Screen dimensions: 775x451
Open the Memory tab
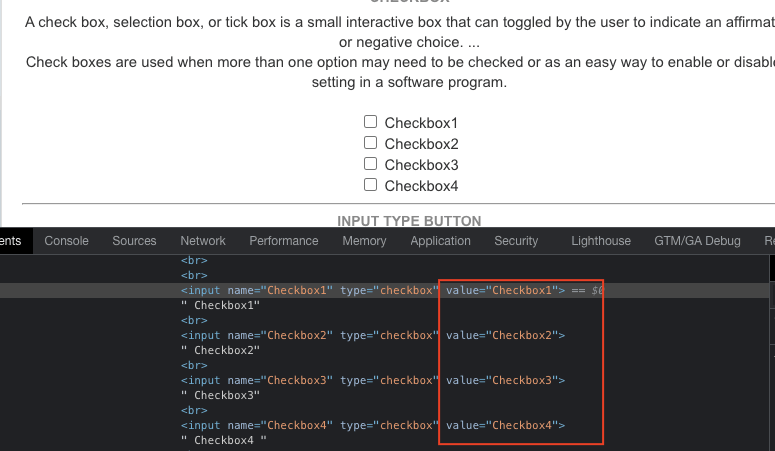click(x=364, y=241)
